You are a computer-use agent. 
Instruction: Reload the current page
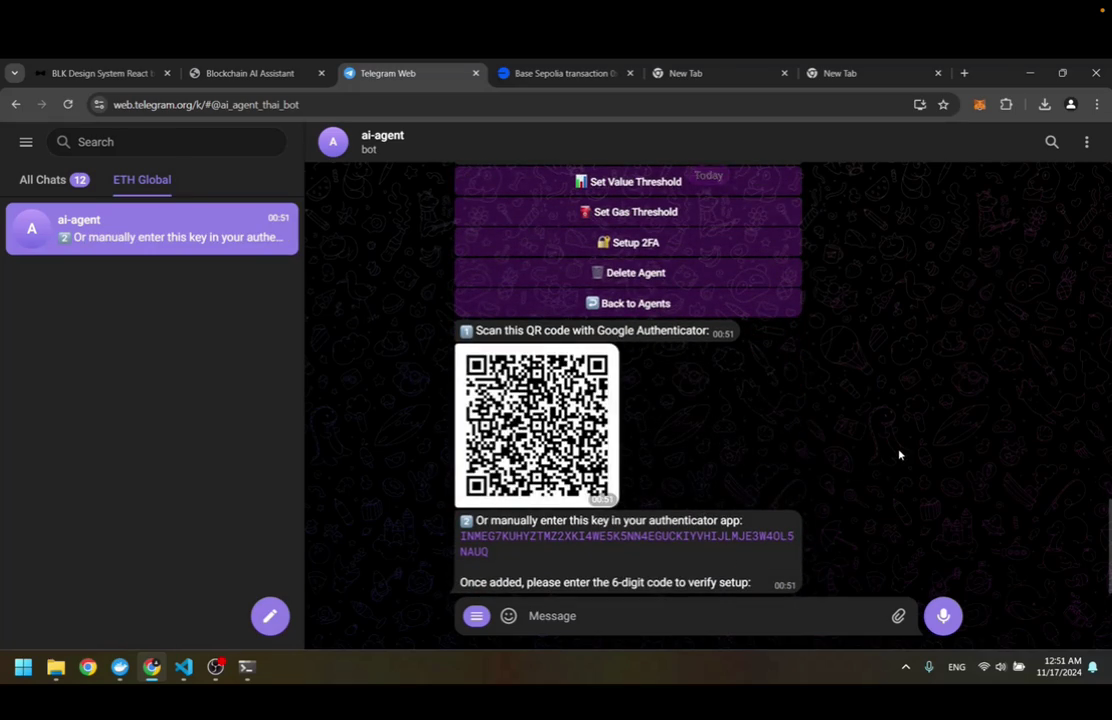(x=68, y=105)
